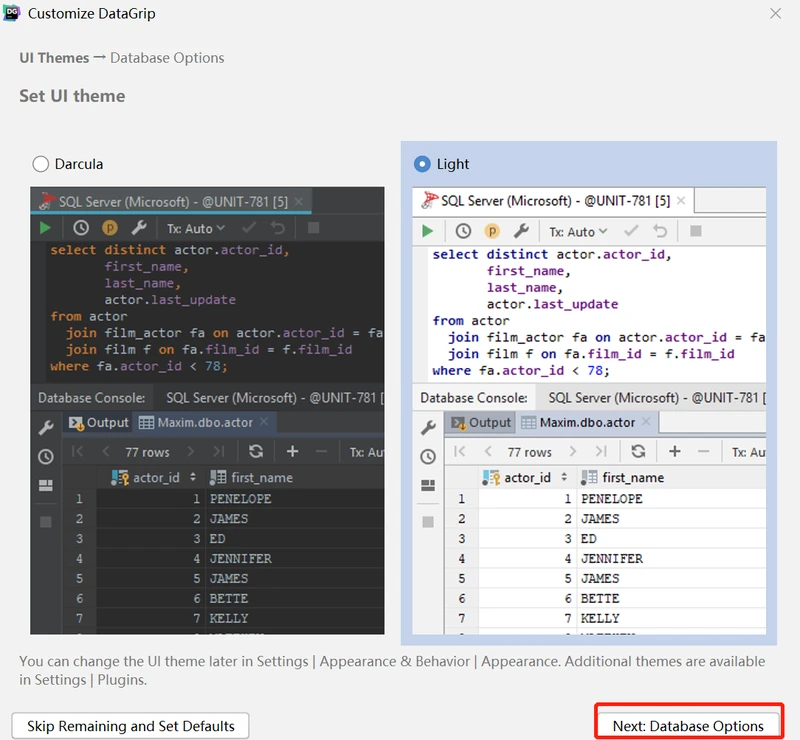Close the SQL Server tab in Darcula preview
This screenshot has height=740, width=800.
[299, 201]
